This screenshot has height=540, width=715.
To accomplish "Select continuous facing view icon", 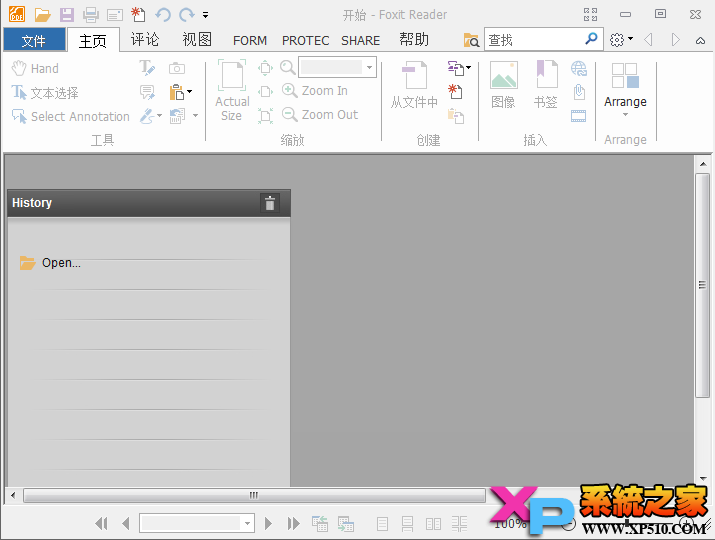I will point(459,524).
